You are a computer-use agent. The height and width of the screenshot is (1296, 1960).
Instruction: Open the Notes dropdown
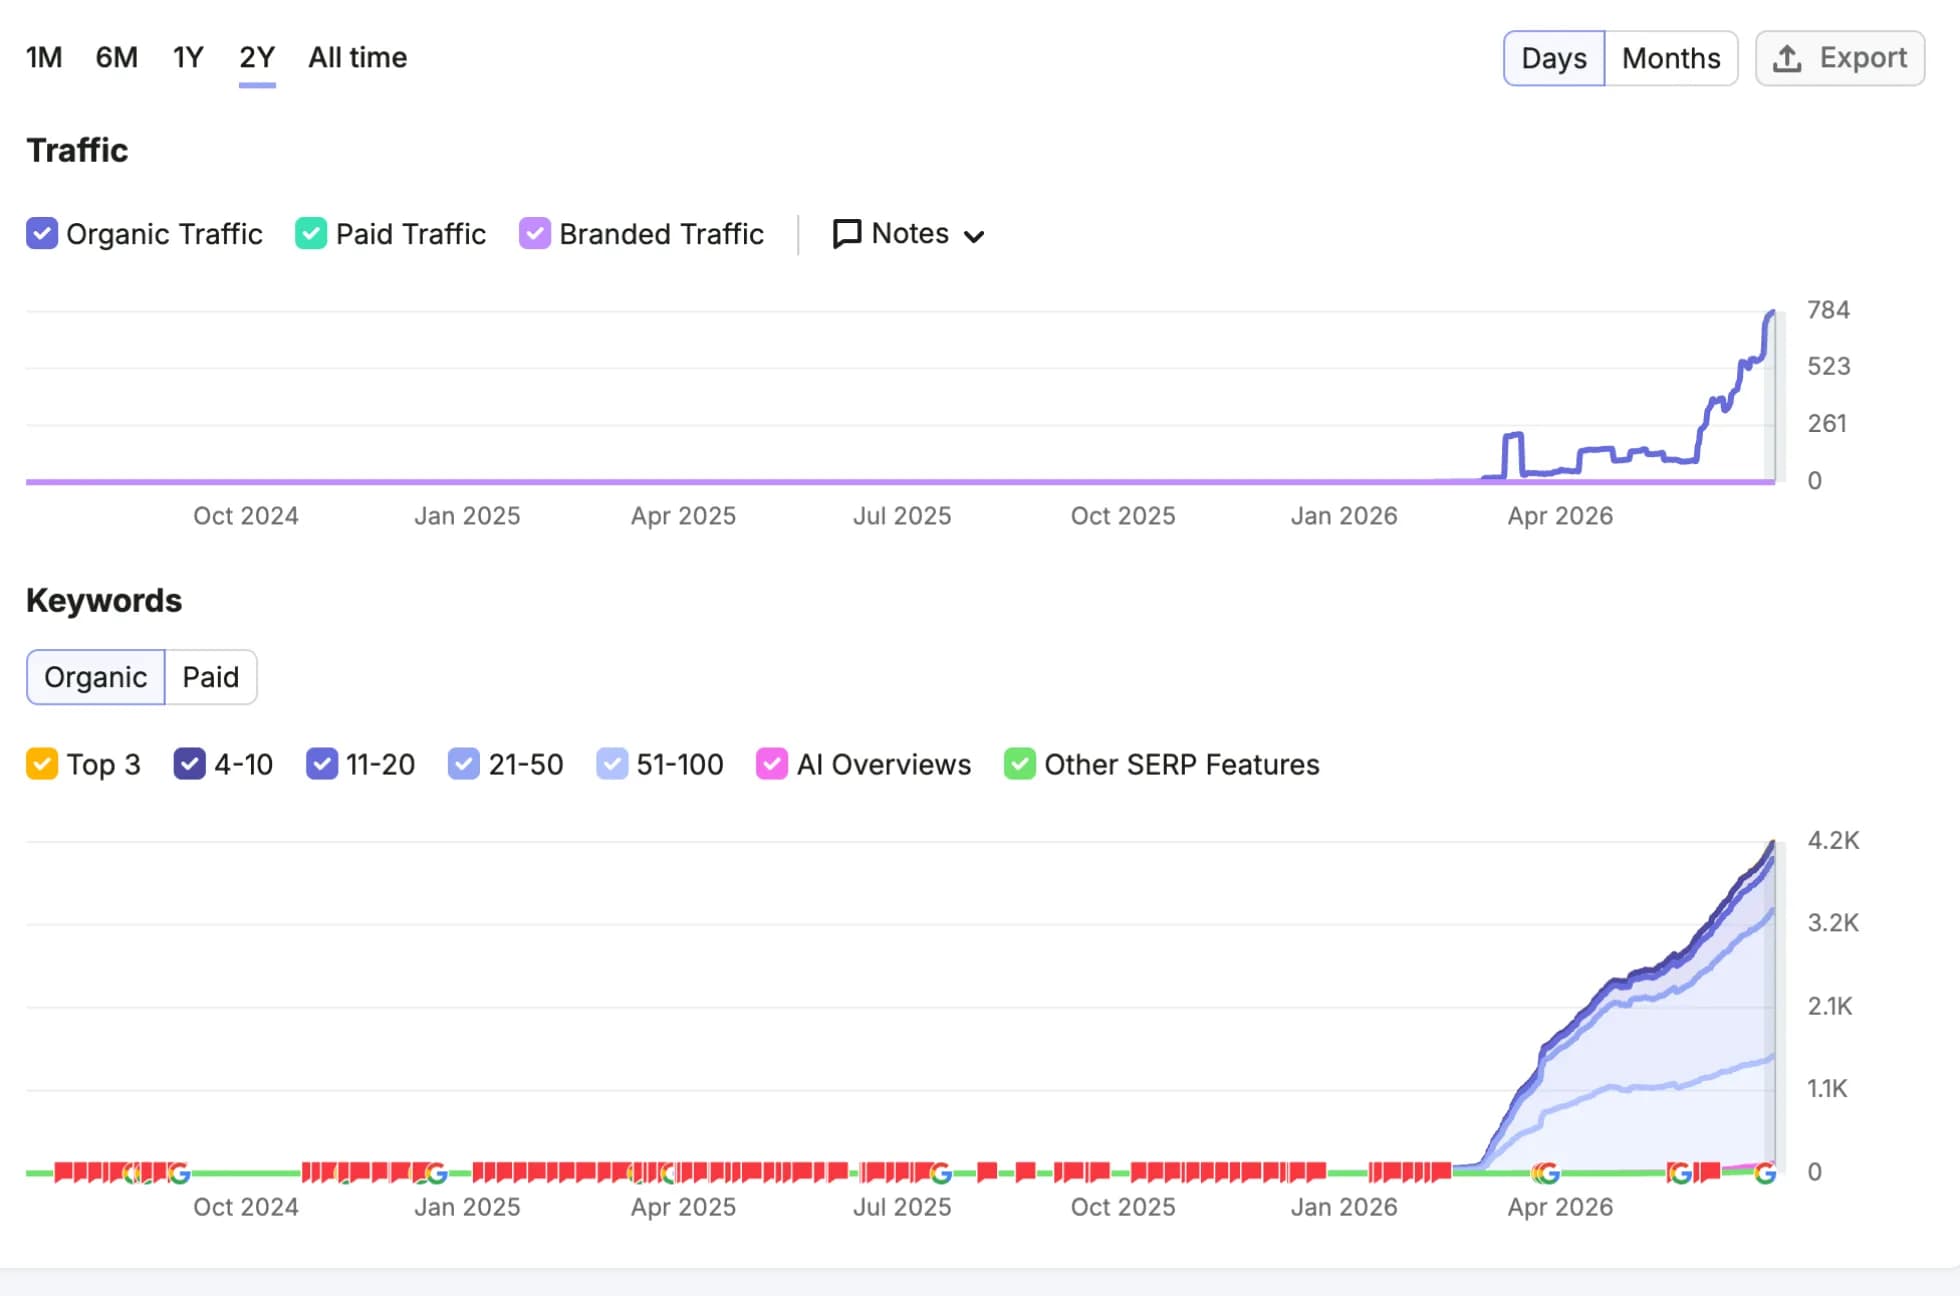(909, 234)
